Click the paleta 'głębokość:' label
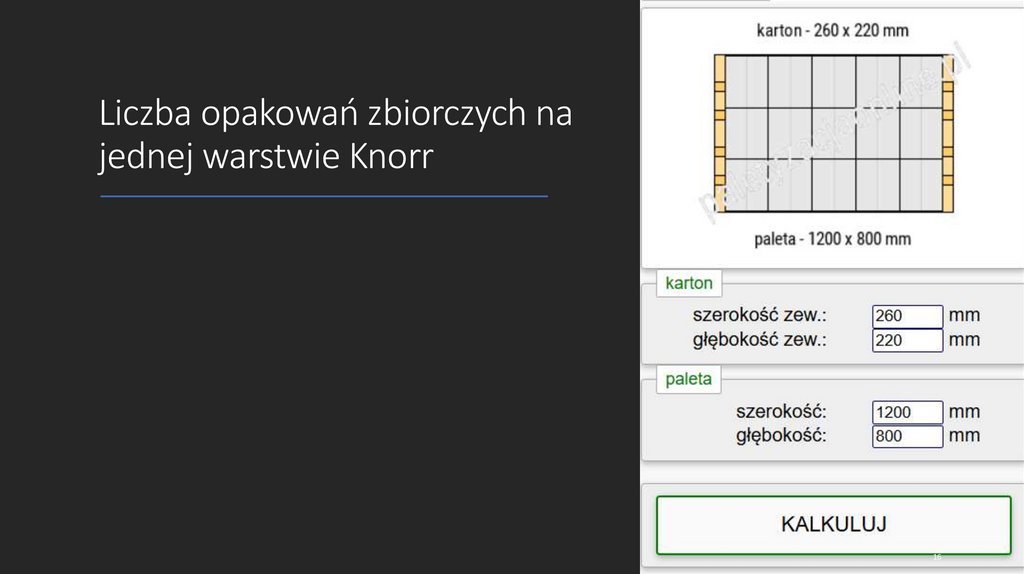 (x=781, y=436)
